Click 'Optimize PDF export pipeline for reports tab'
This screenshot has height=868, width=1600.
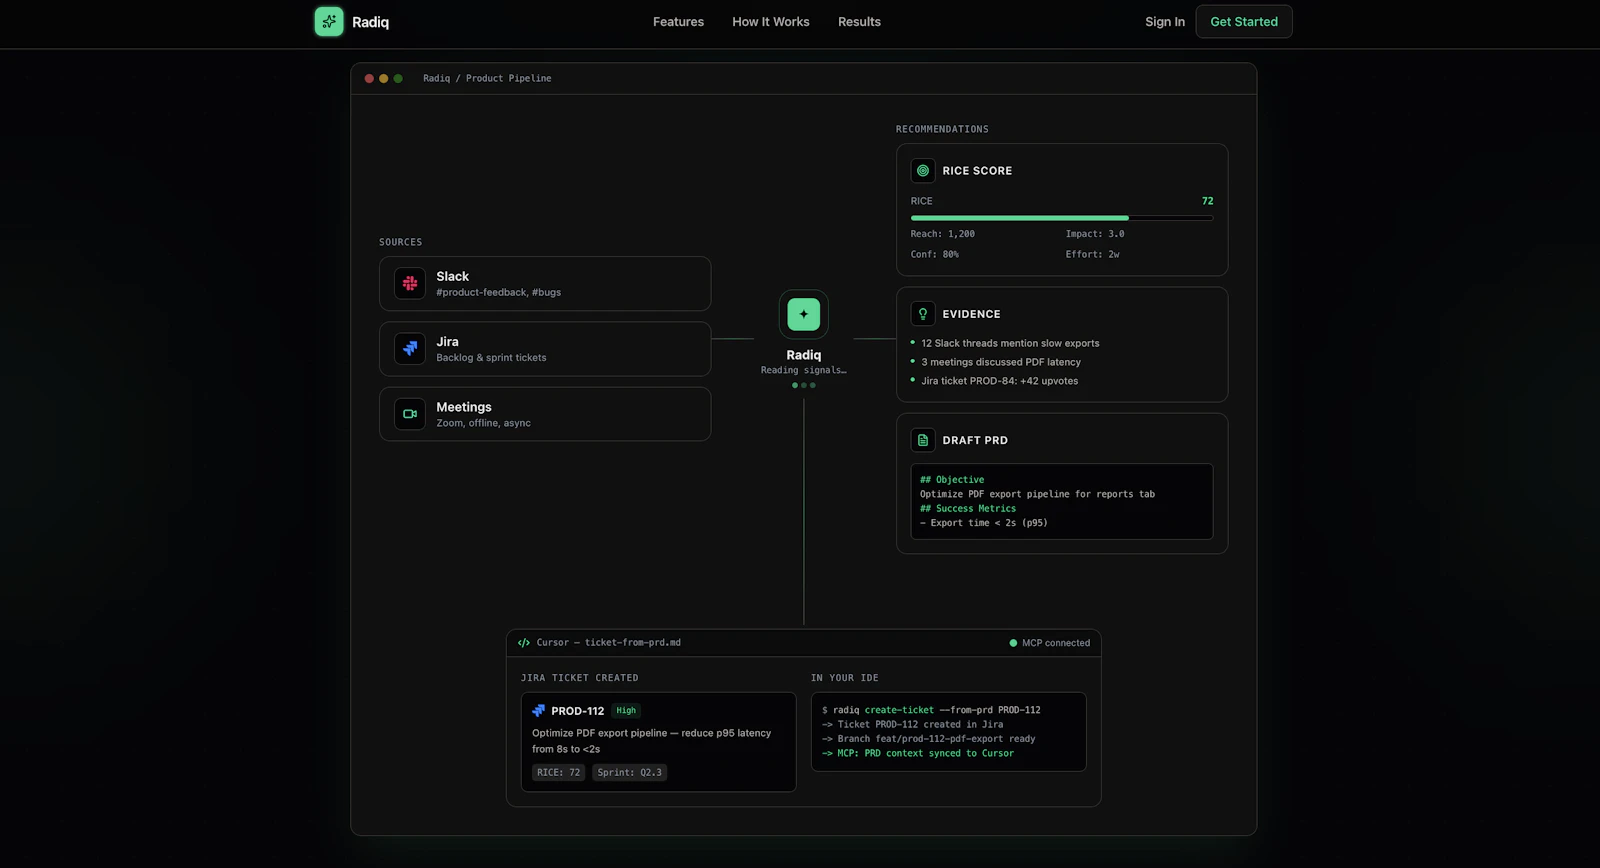(x=1037, y=494)
